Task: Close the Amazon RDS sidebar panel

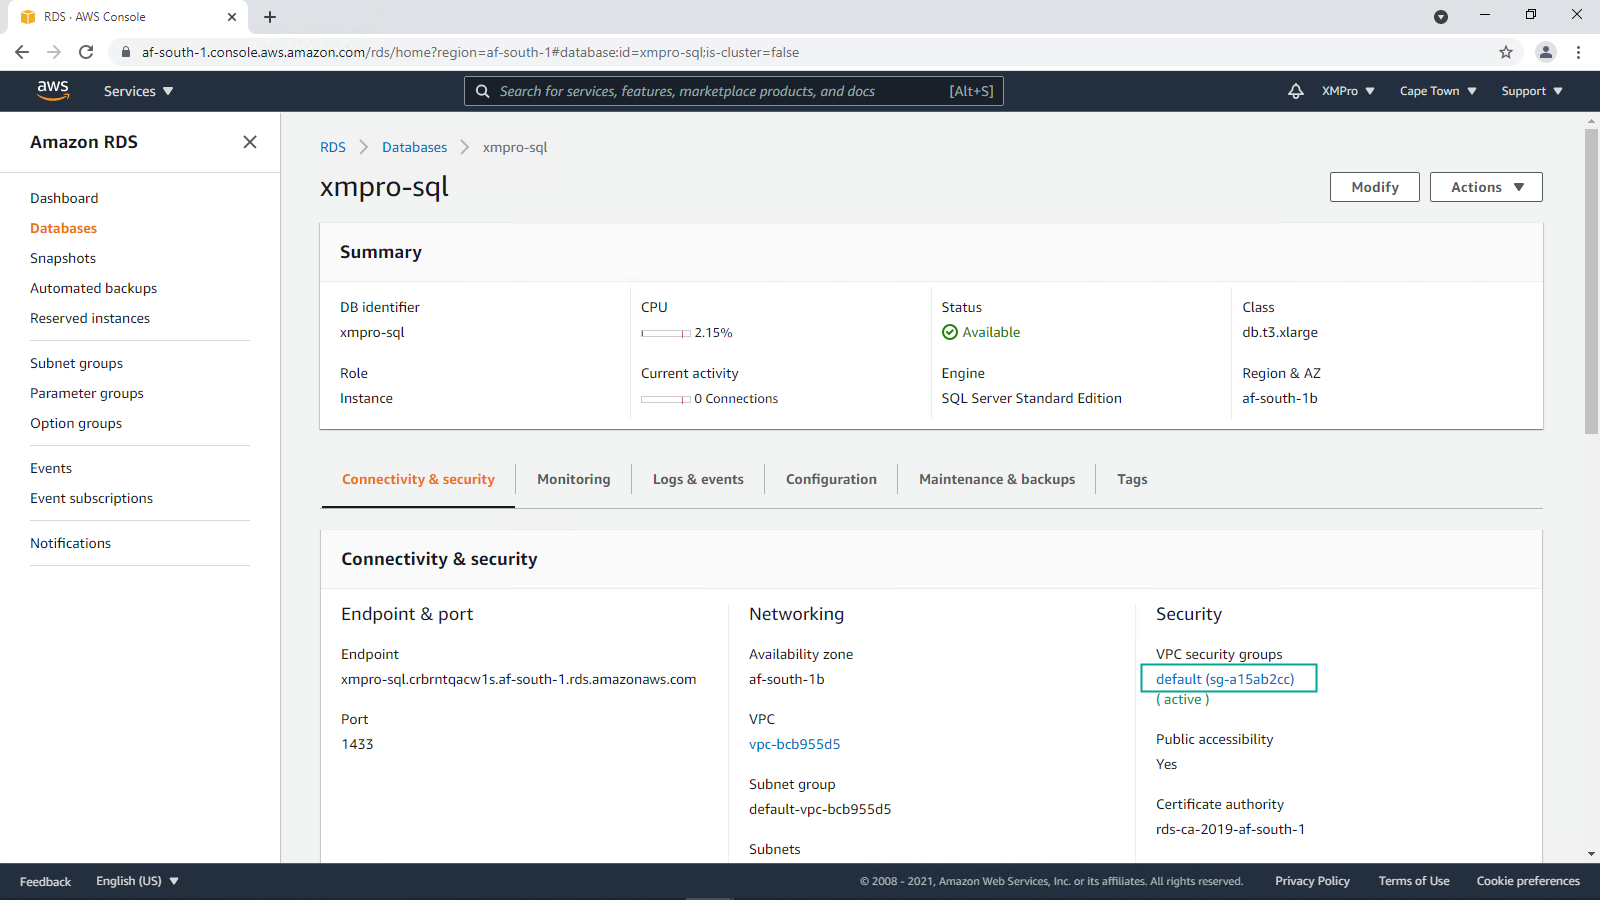Action: tap(250, 142)
